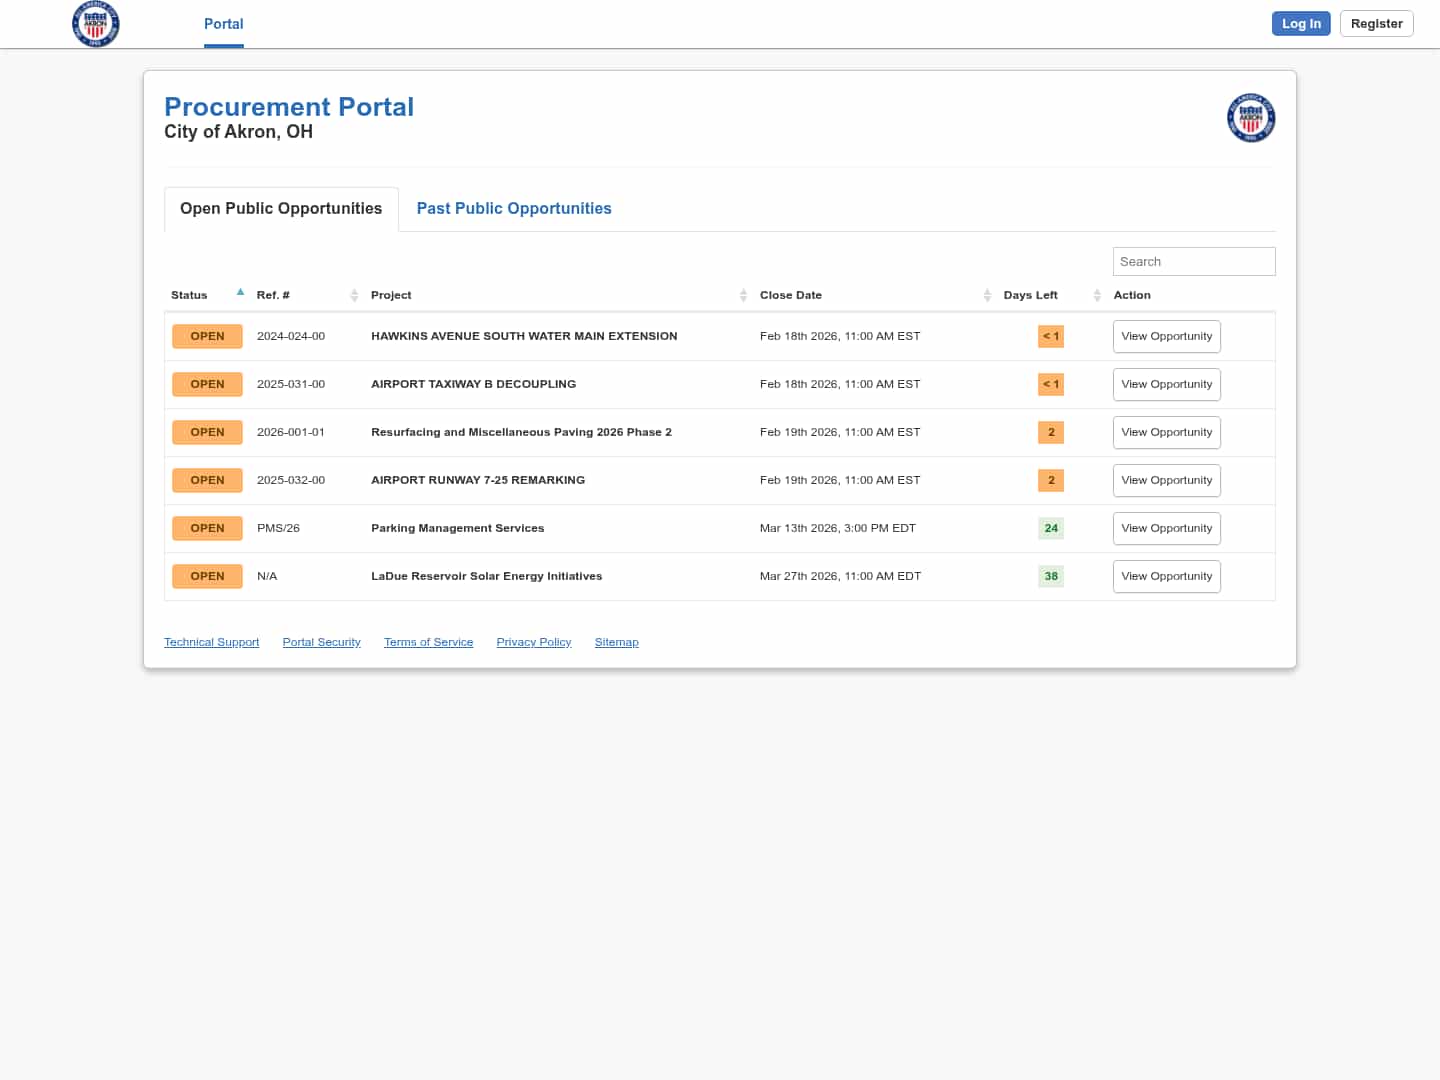
Task: Click the Akron city seal logo in header
Action: [96, 24]
